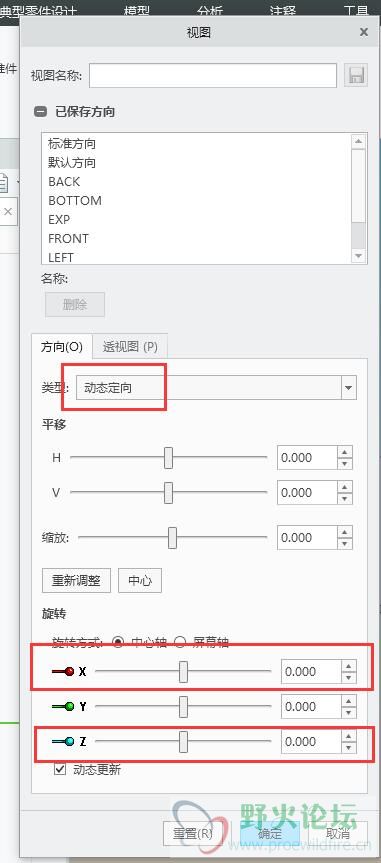Select FRONT in the saved orientations list
Screen dimensions: 381x863
coord(68,238)
